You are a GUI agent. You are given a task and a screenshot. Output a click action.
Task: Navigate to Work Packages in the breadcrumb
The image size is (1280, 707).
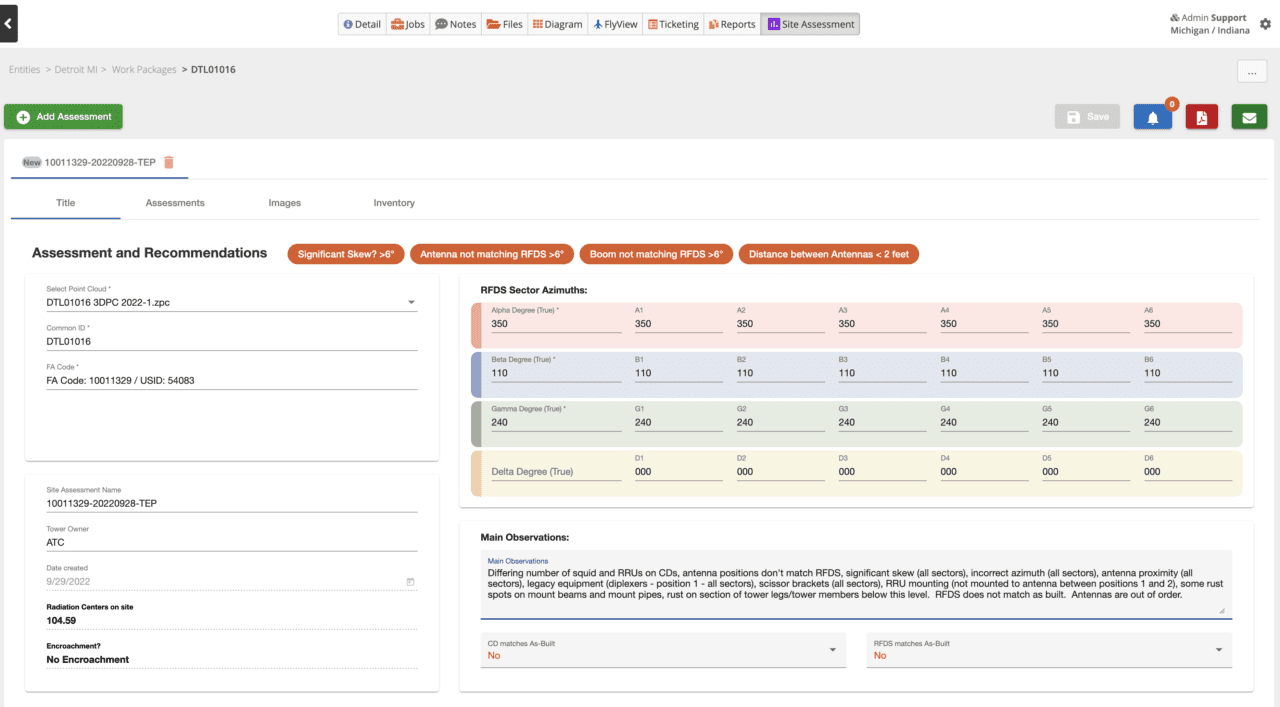coord(142,69)
